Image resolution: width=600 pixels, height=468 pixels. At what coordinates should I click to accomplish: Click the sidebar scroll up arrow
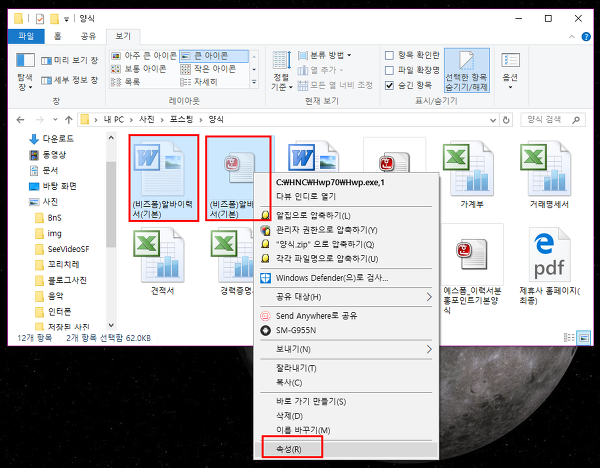click(111, 138)
